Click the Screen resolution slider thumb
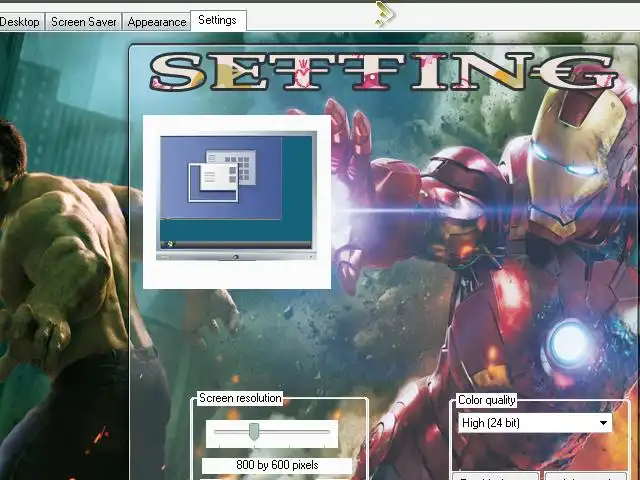Viewport: 640px width, 480px height. (254, 431)
